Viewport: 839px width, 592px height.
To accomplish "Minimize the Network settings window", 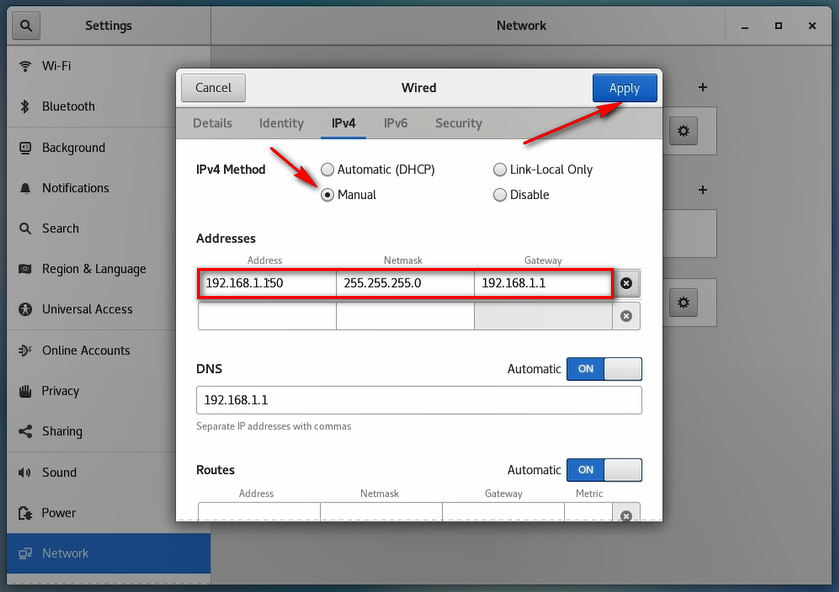I will click(744, 26).
